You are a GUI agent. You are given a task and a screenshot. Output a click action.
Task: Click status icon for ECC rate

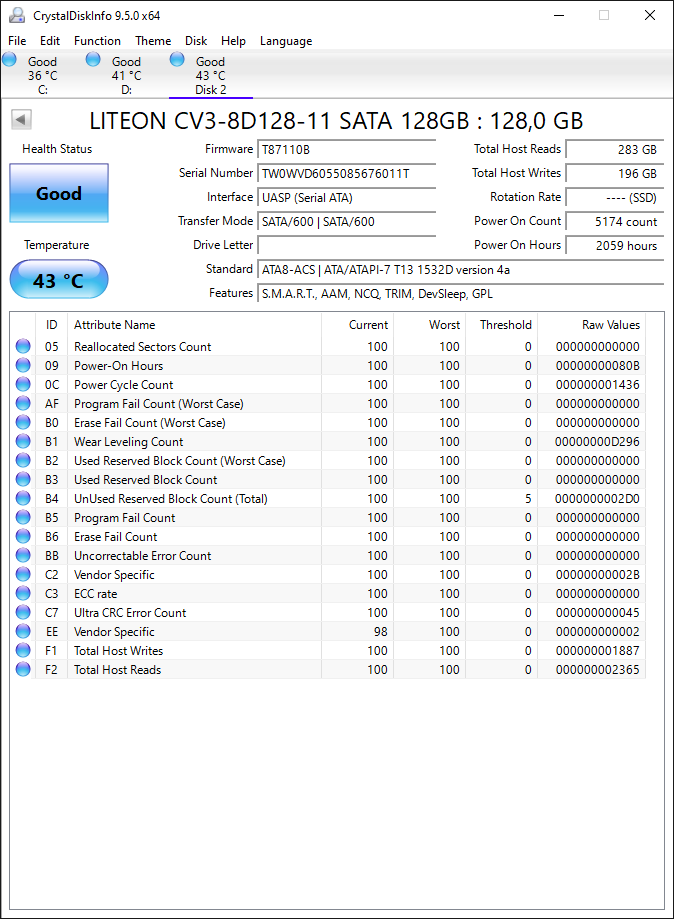(x=23, y=593)
